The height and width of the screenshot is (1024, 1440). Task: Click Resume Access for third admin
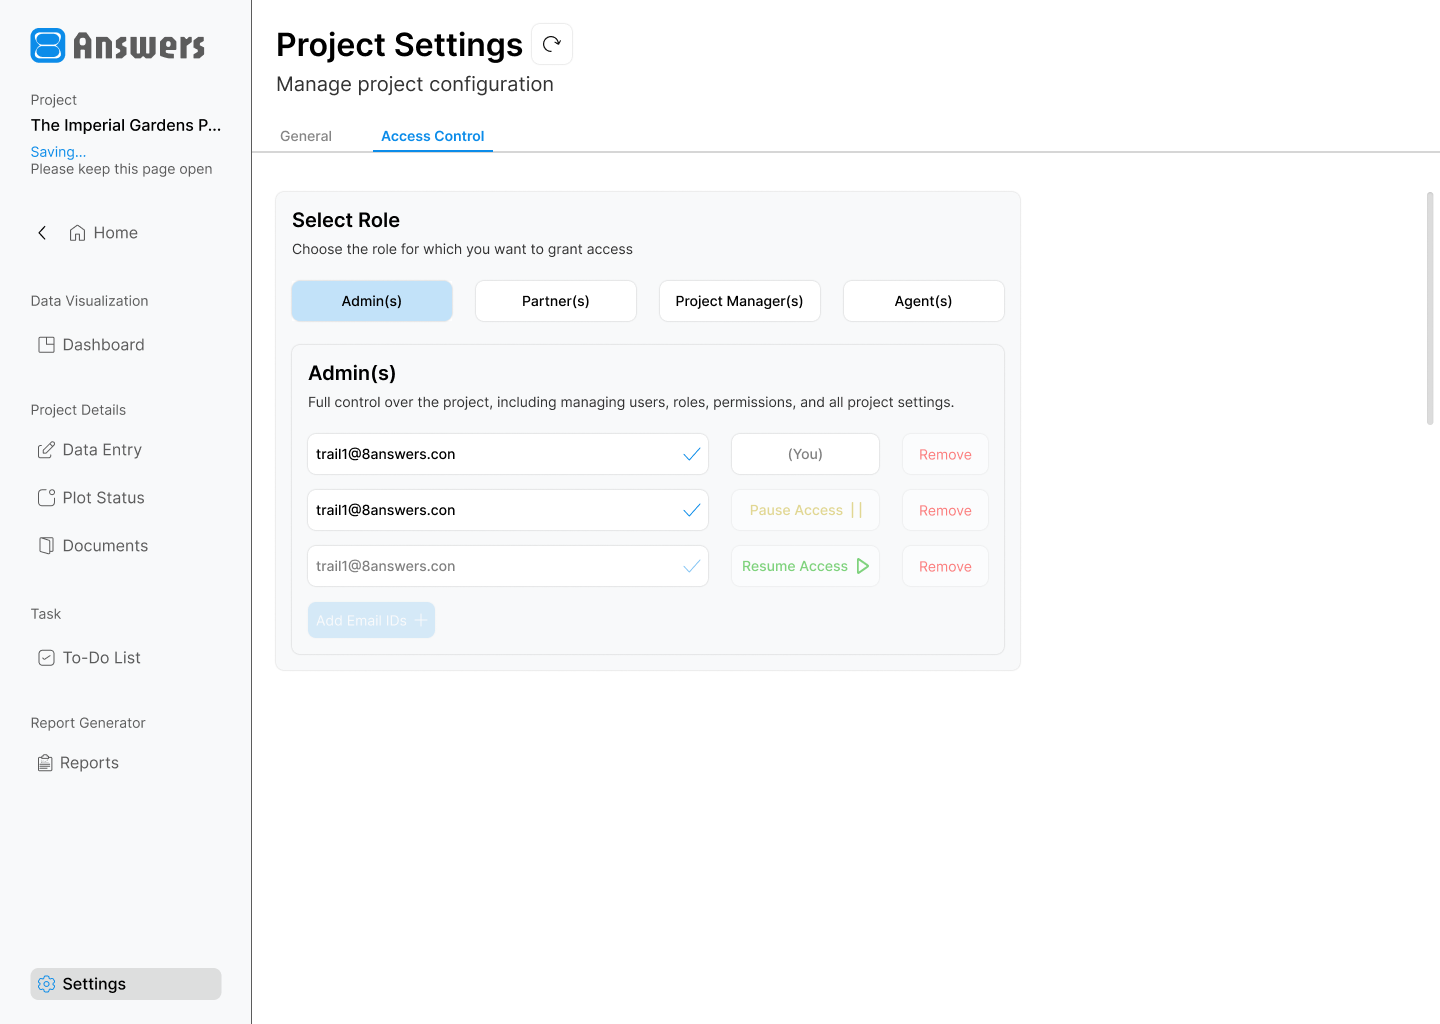click(806, 566)
